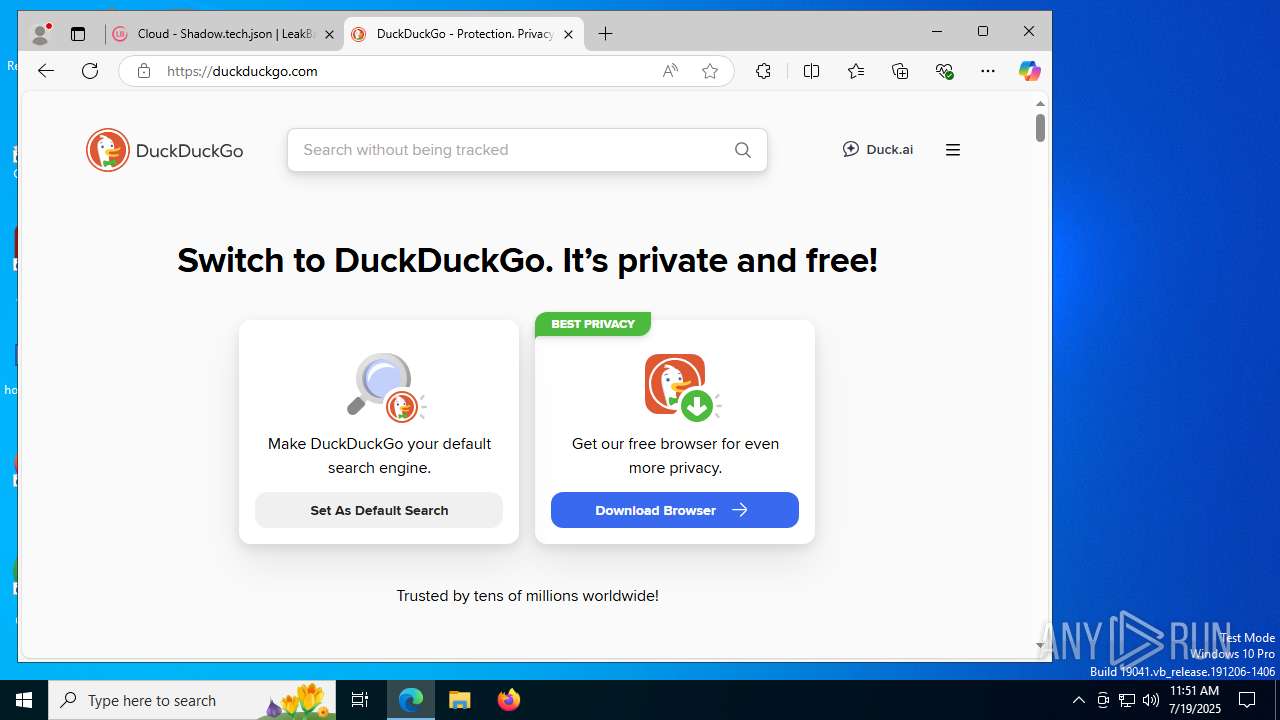
Task: Toggle Split screen view
Action: (x=811, y=71)
